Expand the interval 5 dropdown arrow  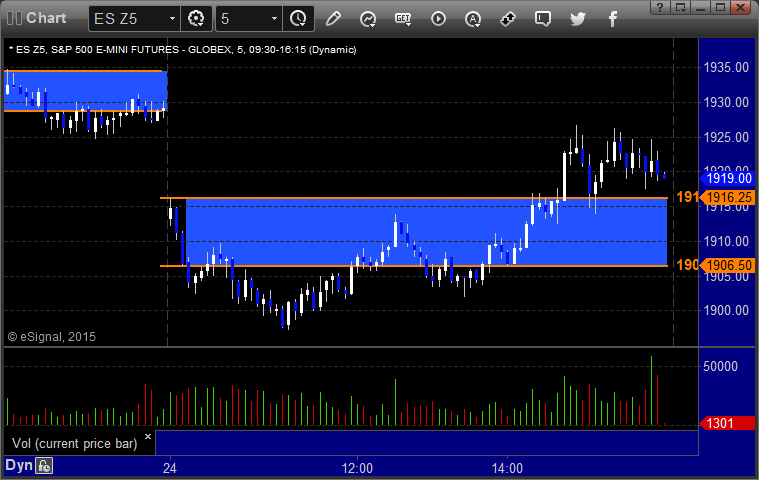274,19
